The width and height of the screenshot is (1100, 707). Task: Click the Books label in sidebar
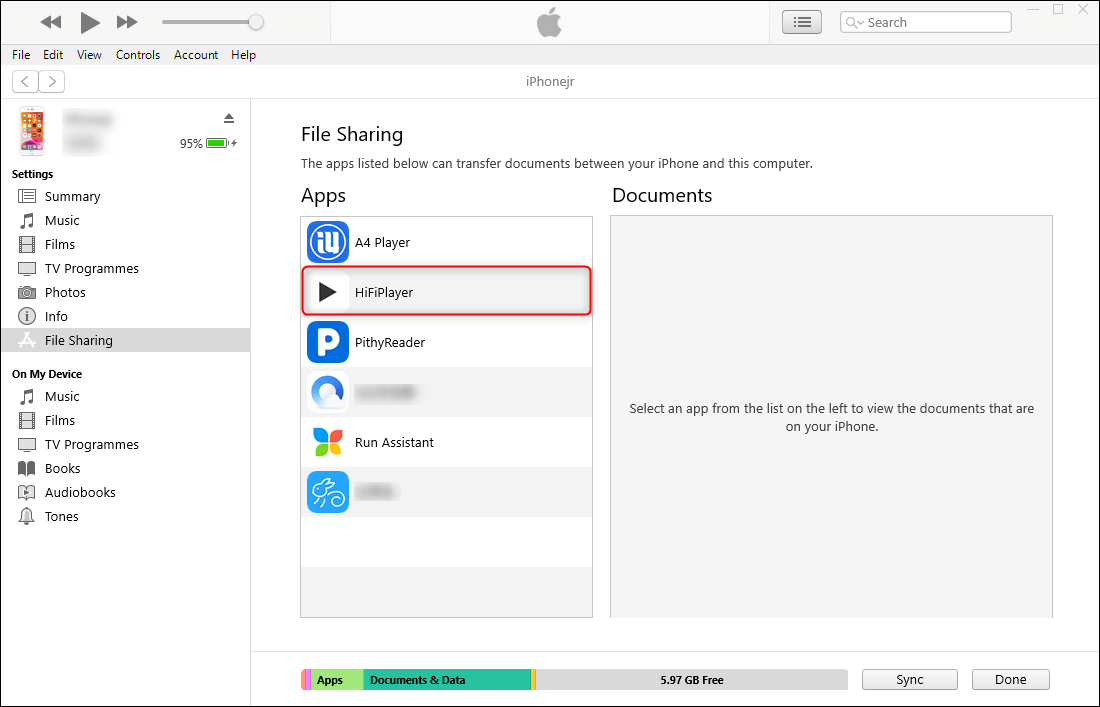pos(62,469)
